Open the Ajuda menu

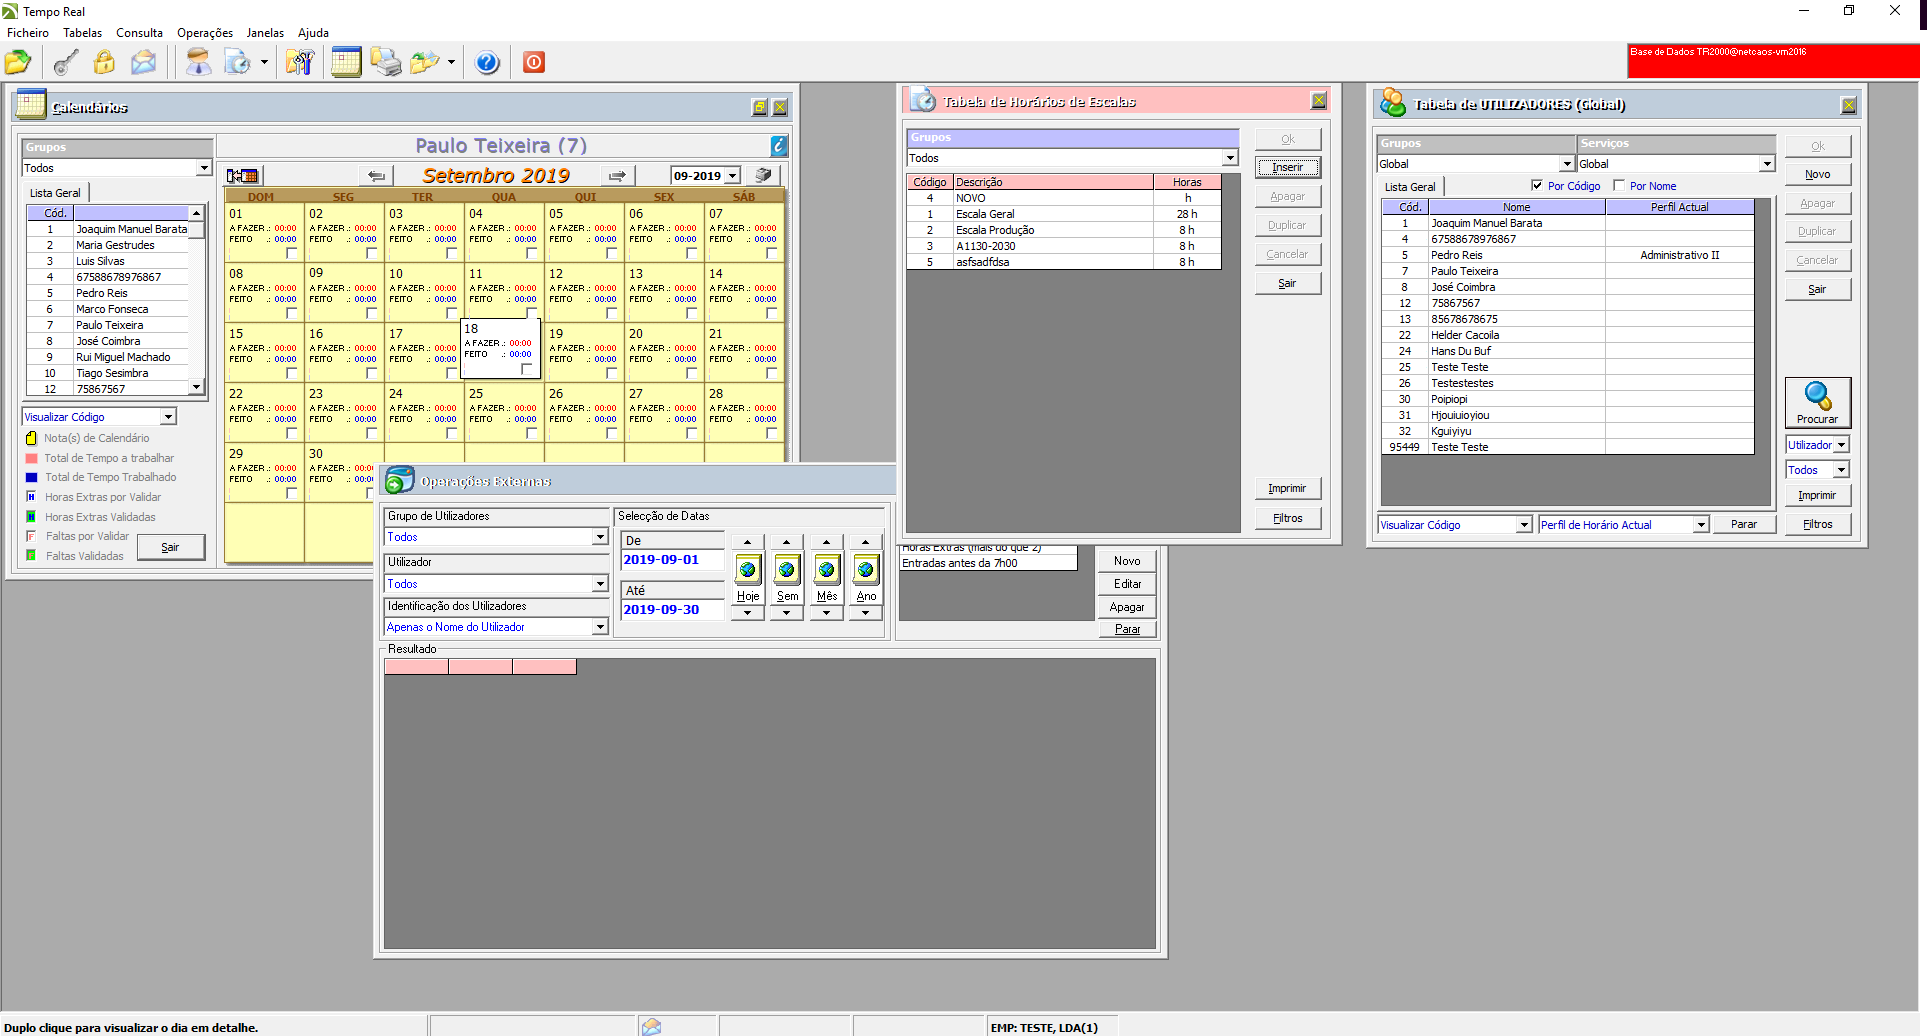[313, 33]
